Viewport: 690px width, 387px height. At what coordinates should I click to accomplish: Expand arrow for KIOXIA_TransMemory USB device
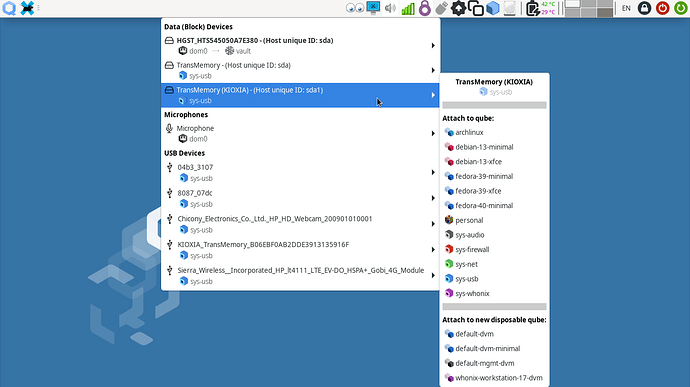(433, 250)
